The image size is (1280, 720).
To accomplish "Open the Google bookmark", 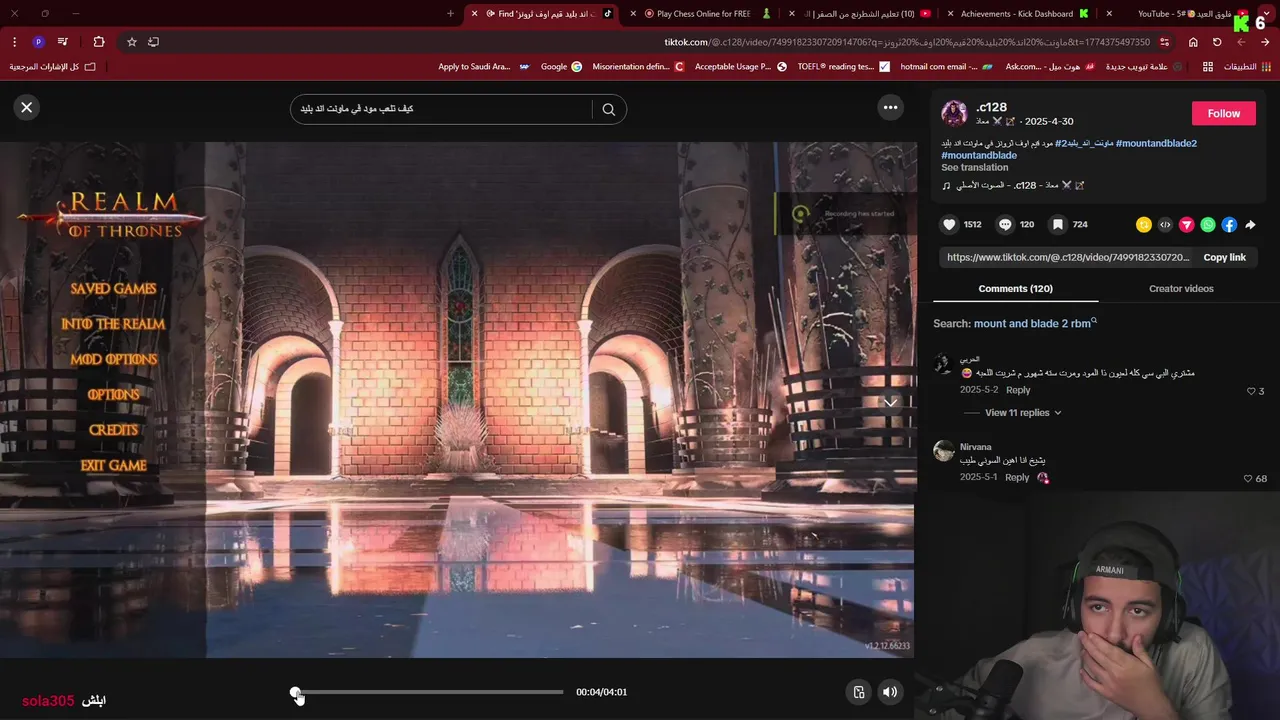I will pyautogui.click(x=561, y=67).
